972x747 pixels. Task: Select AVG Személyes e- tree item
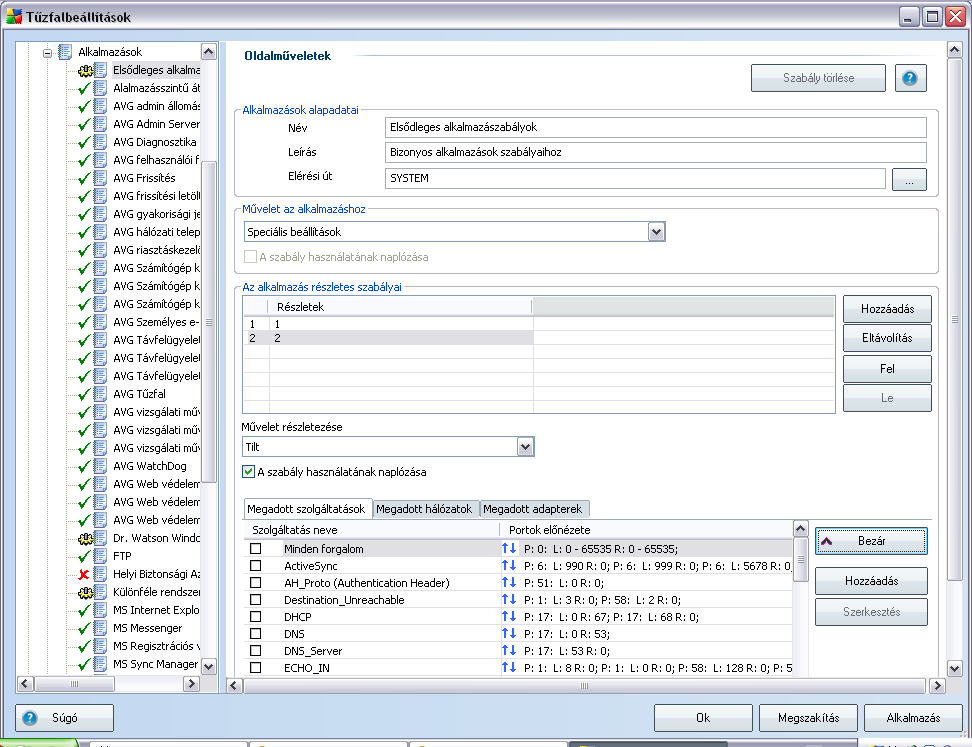click(156, 322)
